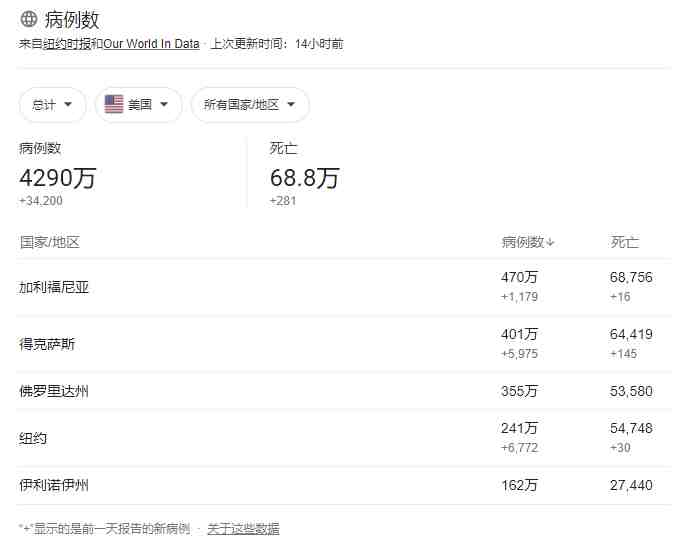Expand the 美国 country selector
Image resolution: width=691 pixels, height=549 pixels.
[139, 105]
